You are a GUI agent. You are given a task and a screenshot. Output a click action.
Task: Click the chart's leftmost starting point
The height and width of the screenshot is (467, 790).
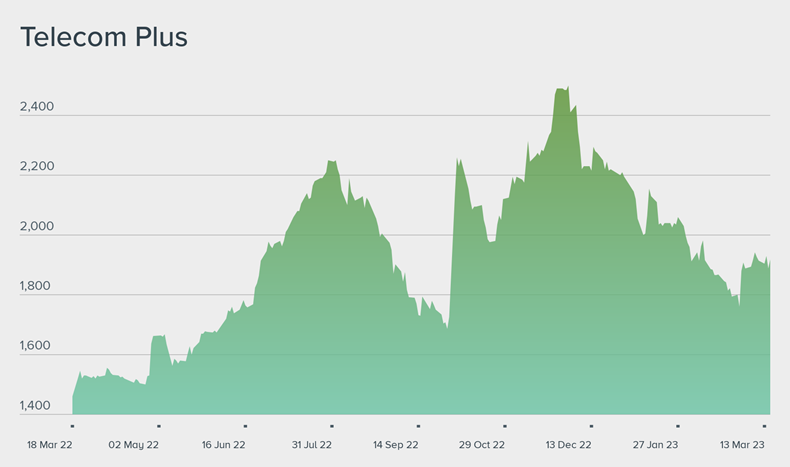pos(74,396)
